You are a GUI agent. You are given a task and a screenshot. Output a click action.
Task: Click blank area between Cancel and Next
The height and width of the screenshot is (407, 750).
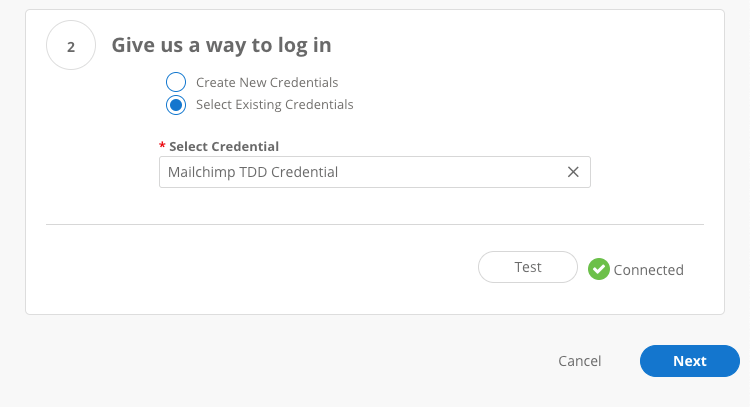620,361
